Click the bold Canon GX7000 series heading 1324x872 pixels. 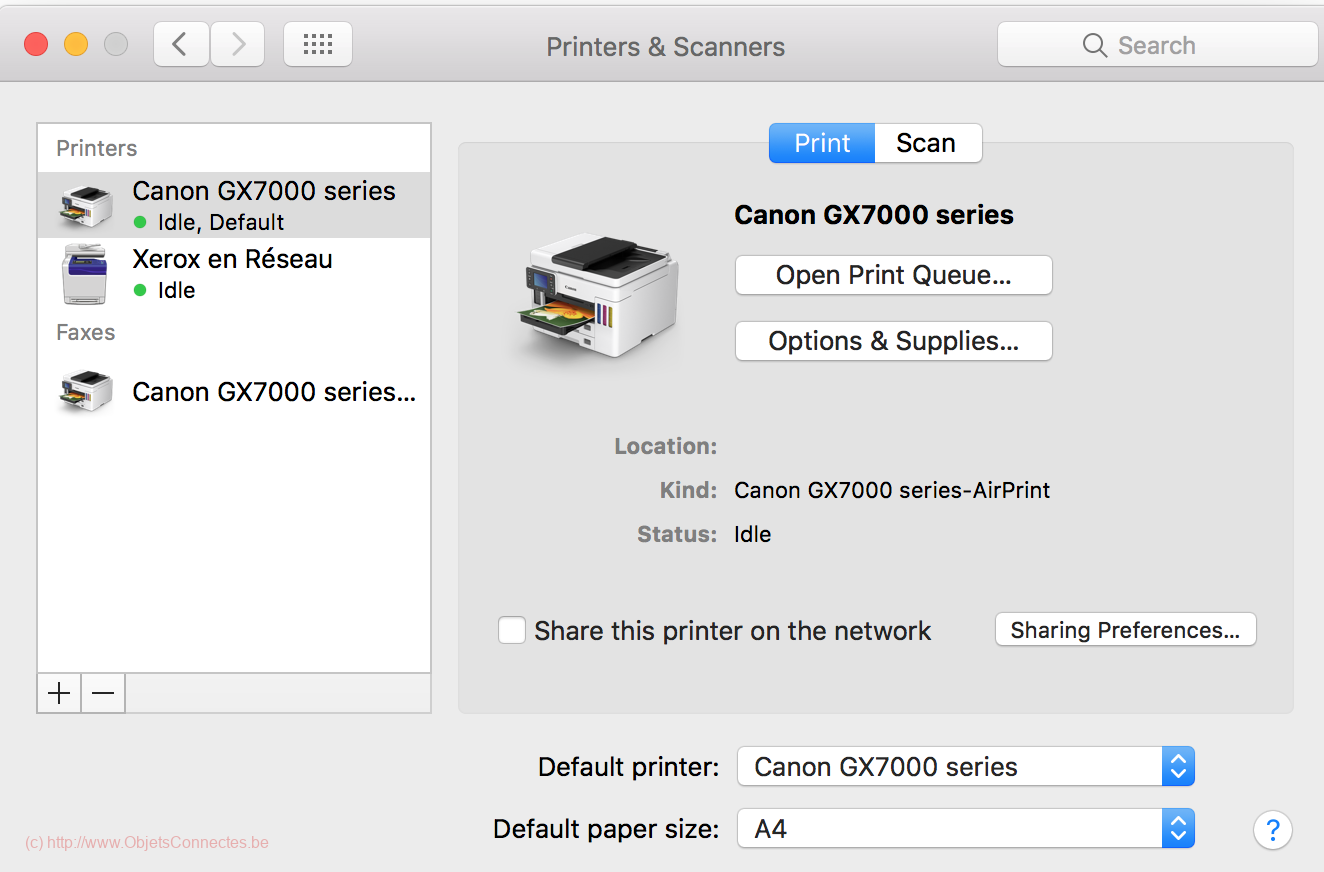[874, 215]
